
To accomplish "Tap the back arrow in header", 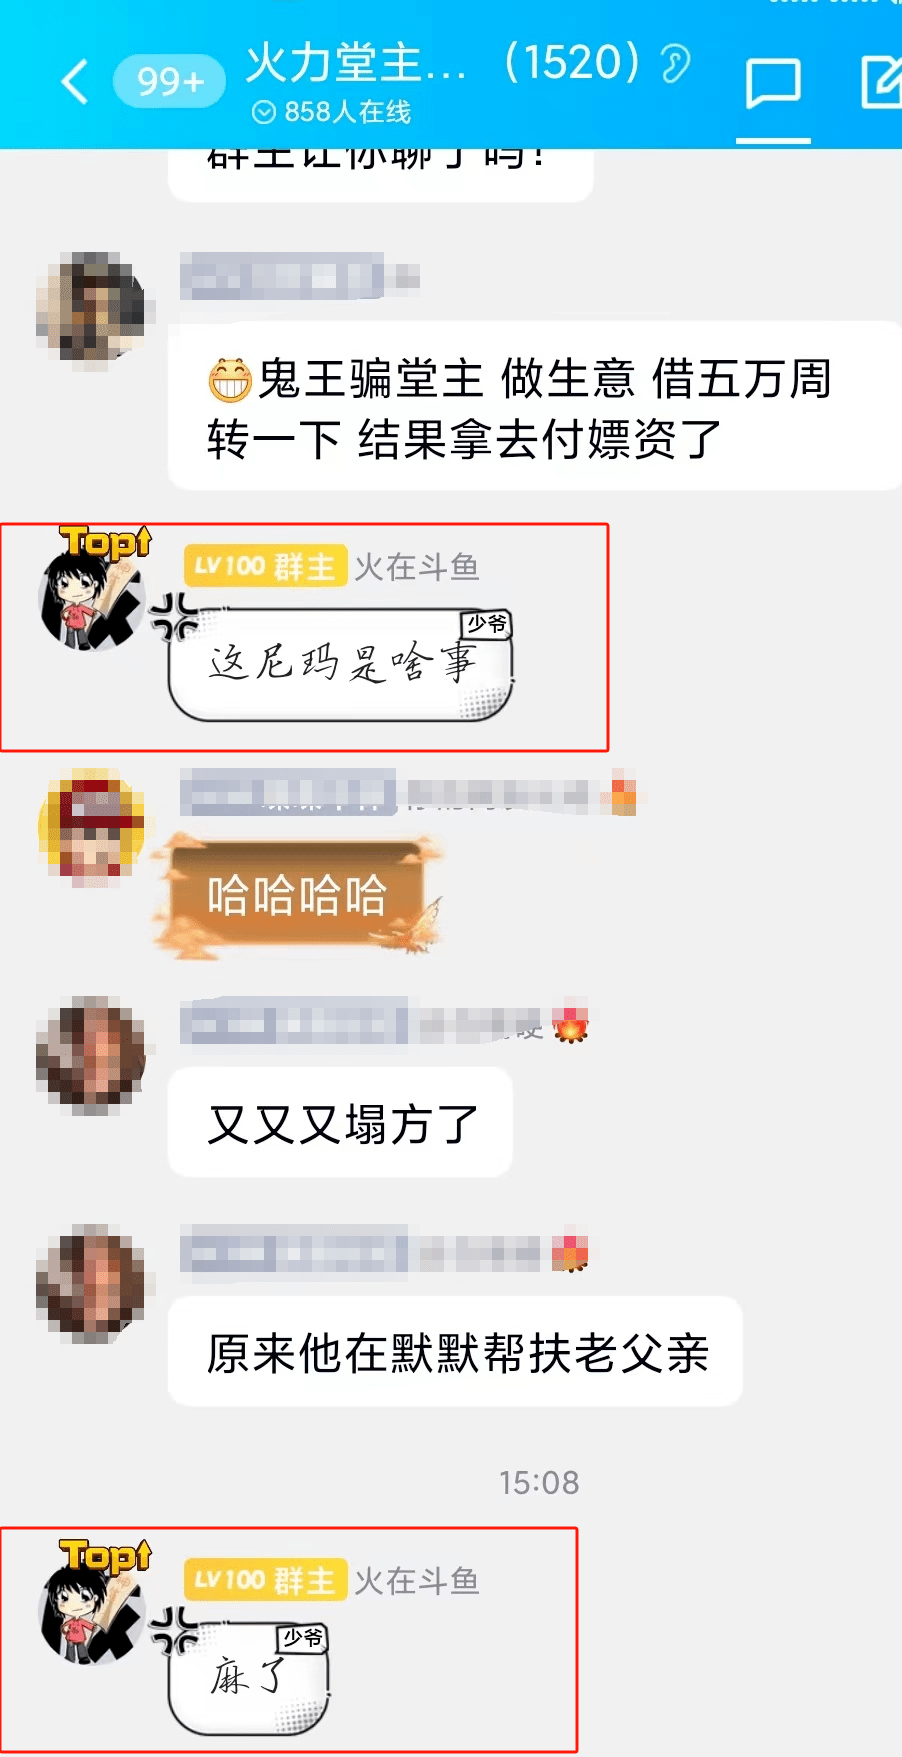I will (76, 81).
